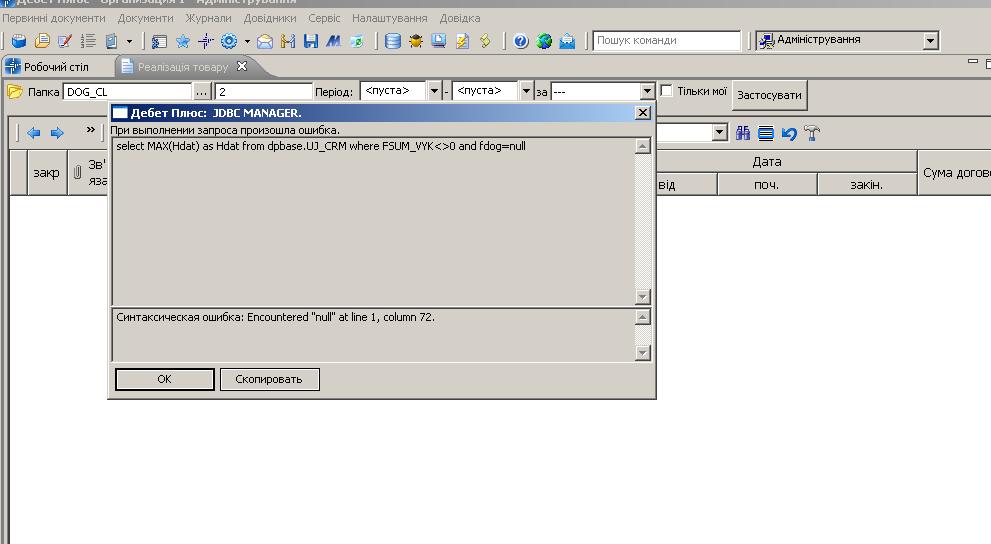
Task: Click the blue mailbox toolbar icon
Action: [567, 42]
